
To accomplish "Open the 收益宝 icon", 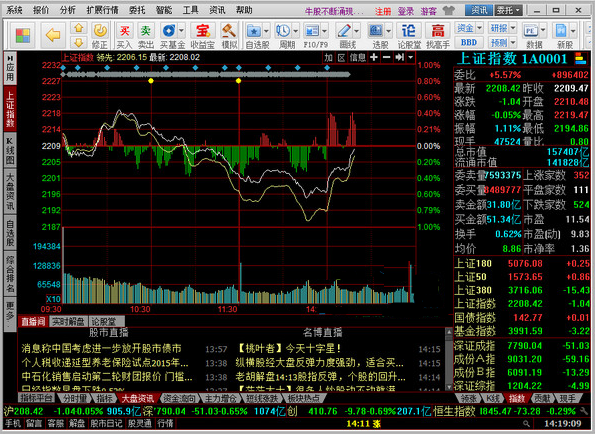I will (202, 36).
